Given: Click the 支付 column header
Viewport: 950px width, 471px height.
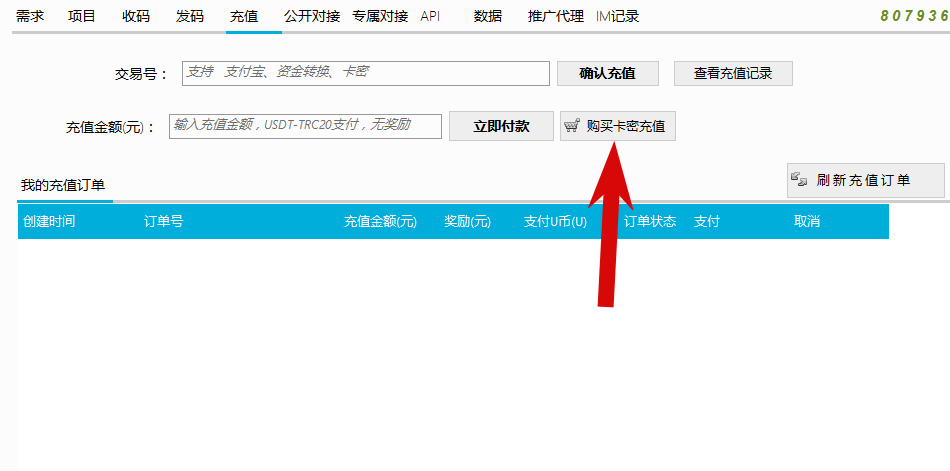Looking at the screenshot, I should pyautogui.click(x=706, y=221).
